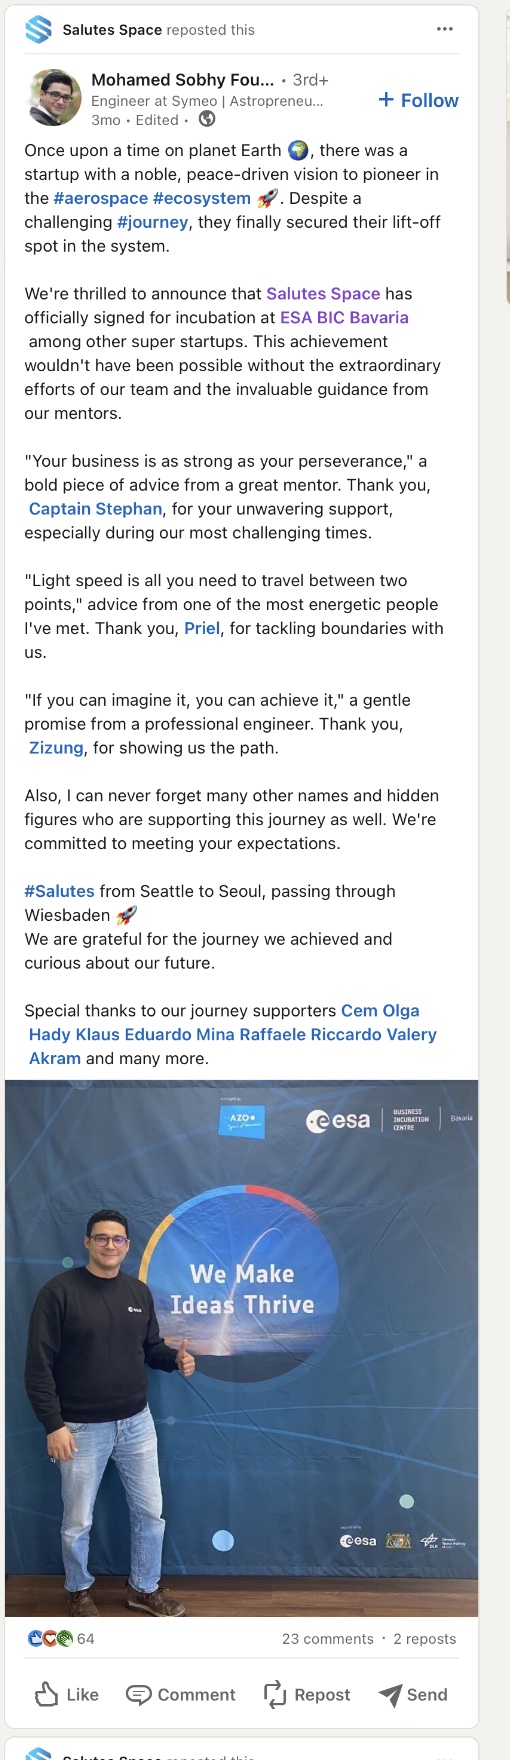View the ESA incubation centre photo

[241, 1348]
